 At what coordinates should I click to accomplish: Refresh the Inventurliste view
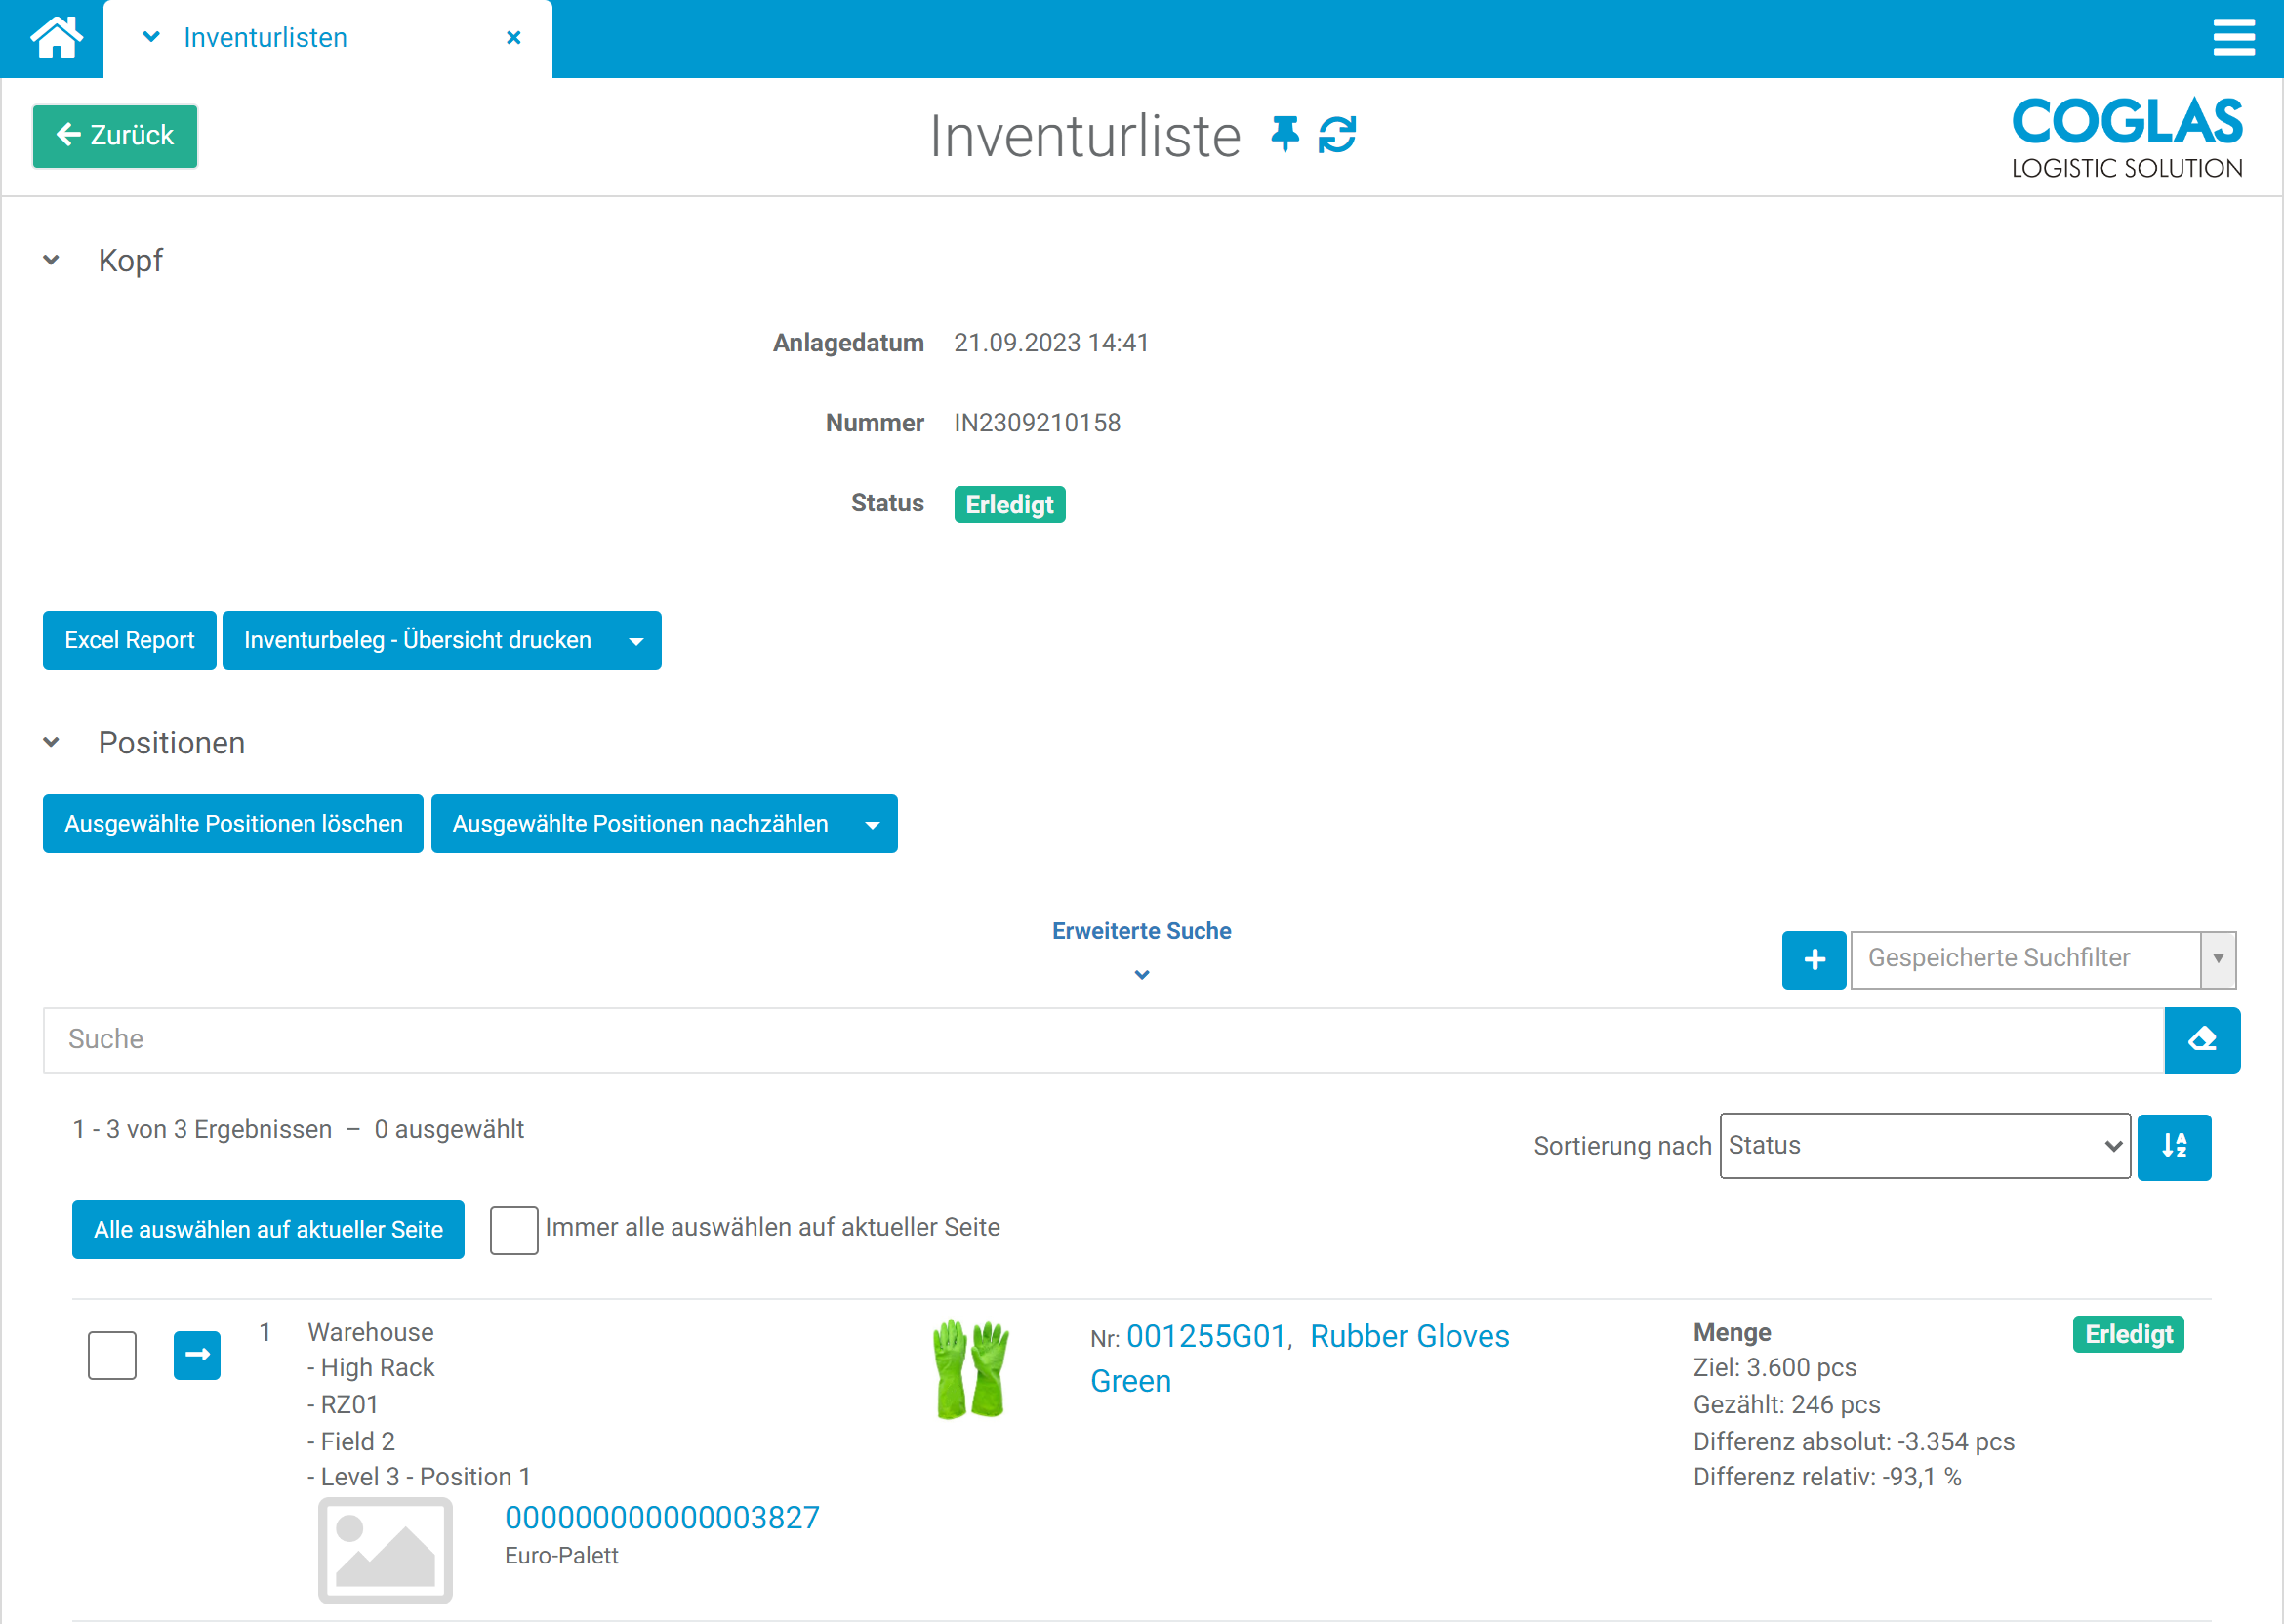[x=1337, y=135]
